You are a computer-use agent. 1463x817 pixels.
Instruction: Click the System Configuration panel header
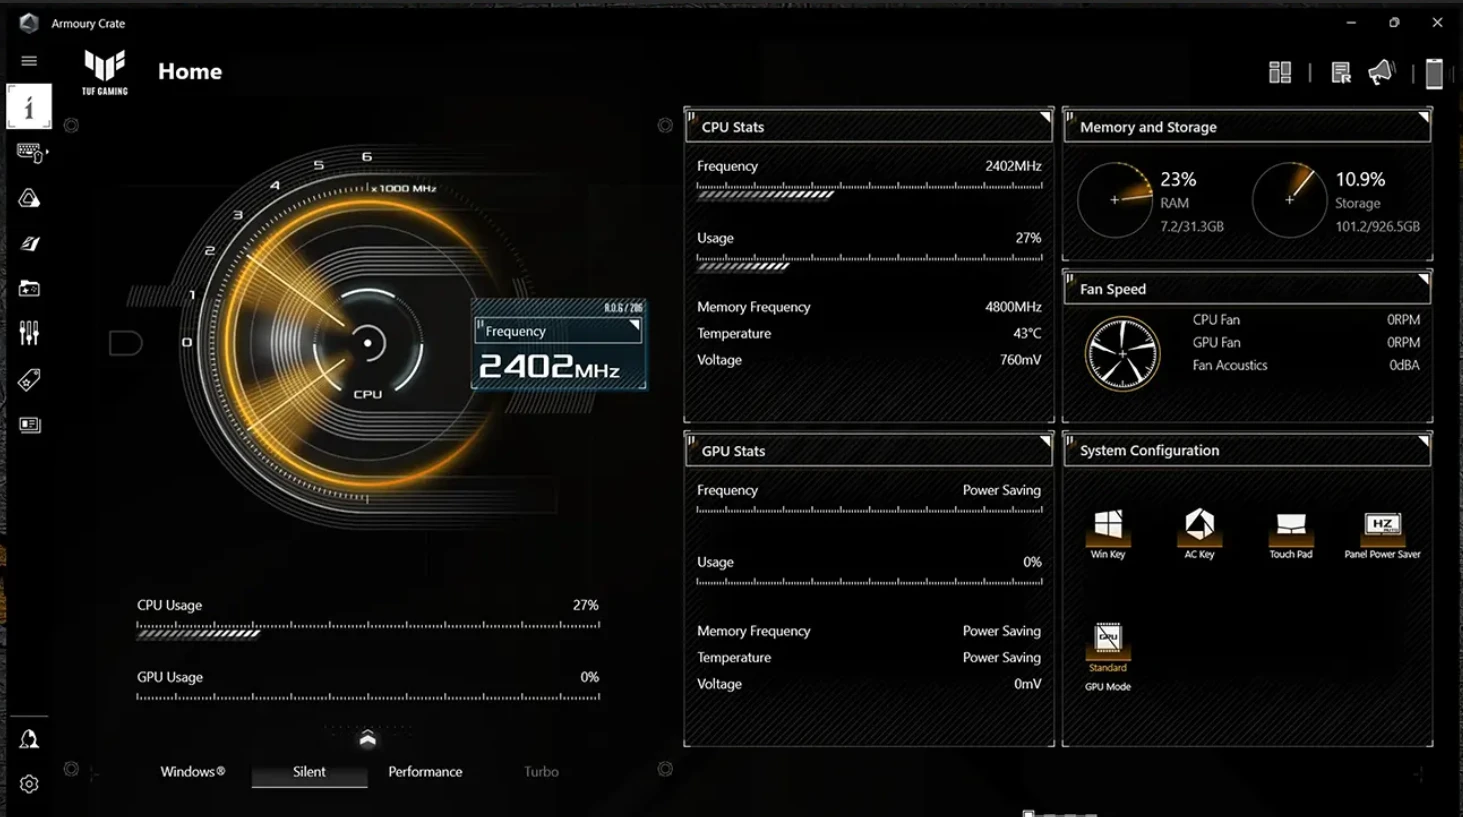point(1247,451)
